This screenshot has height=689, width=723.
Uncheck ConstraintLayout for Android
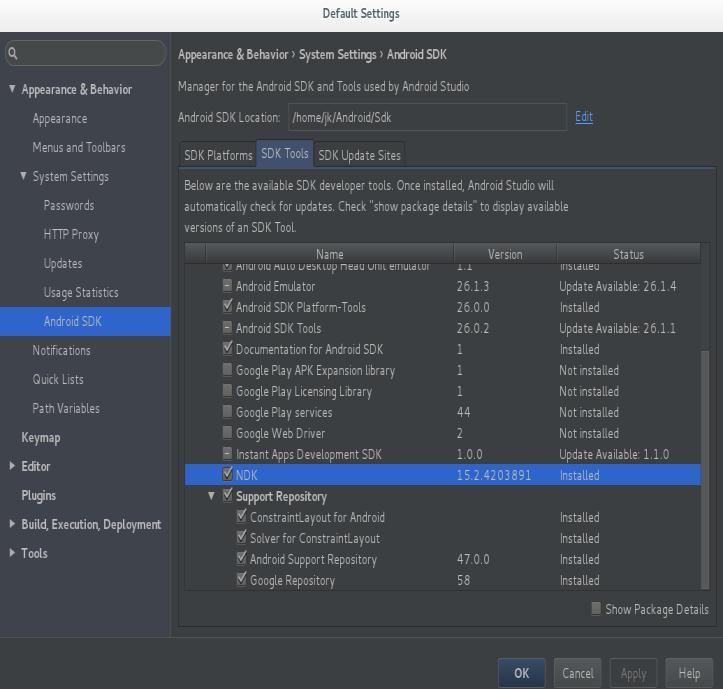pos(241,516)
